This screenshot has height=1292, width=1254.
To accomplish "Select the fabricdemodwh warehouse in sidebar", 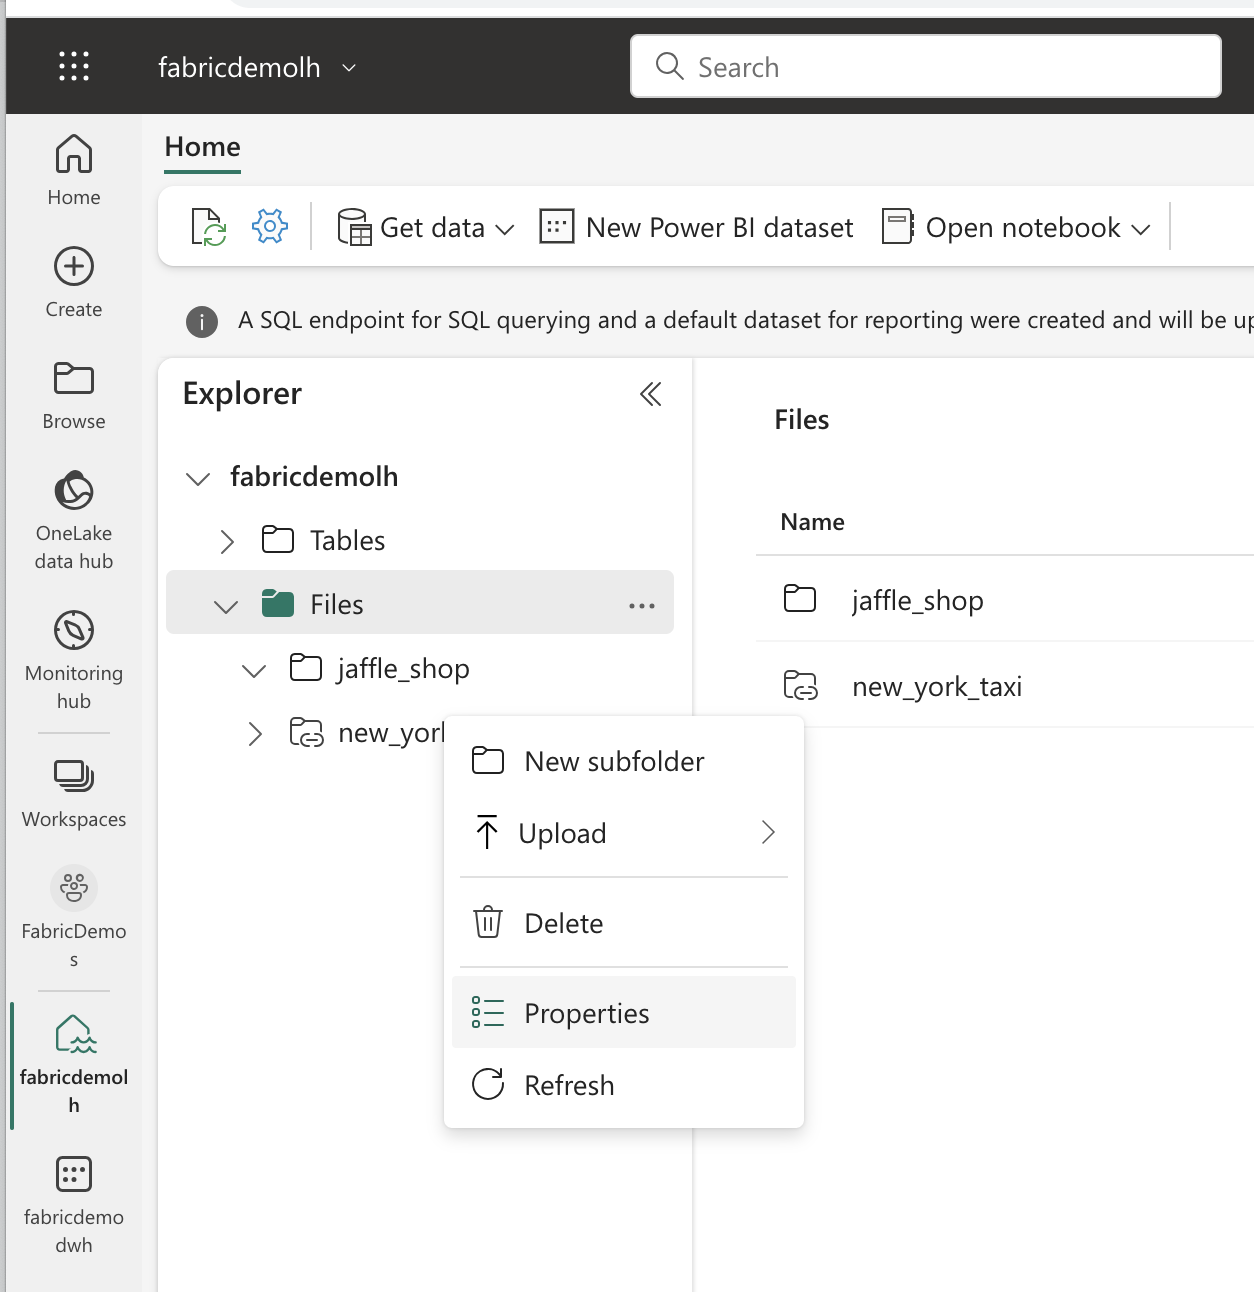I will [x=73, y=1174].
